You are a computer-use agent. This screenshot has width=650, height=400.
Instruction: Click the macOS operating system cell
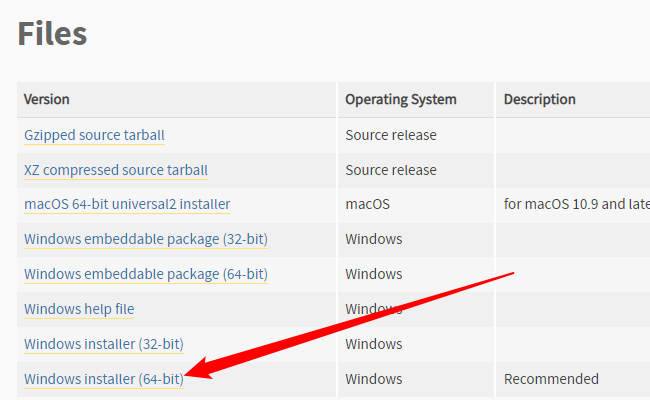[x=367, y=204]
